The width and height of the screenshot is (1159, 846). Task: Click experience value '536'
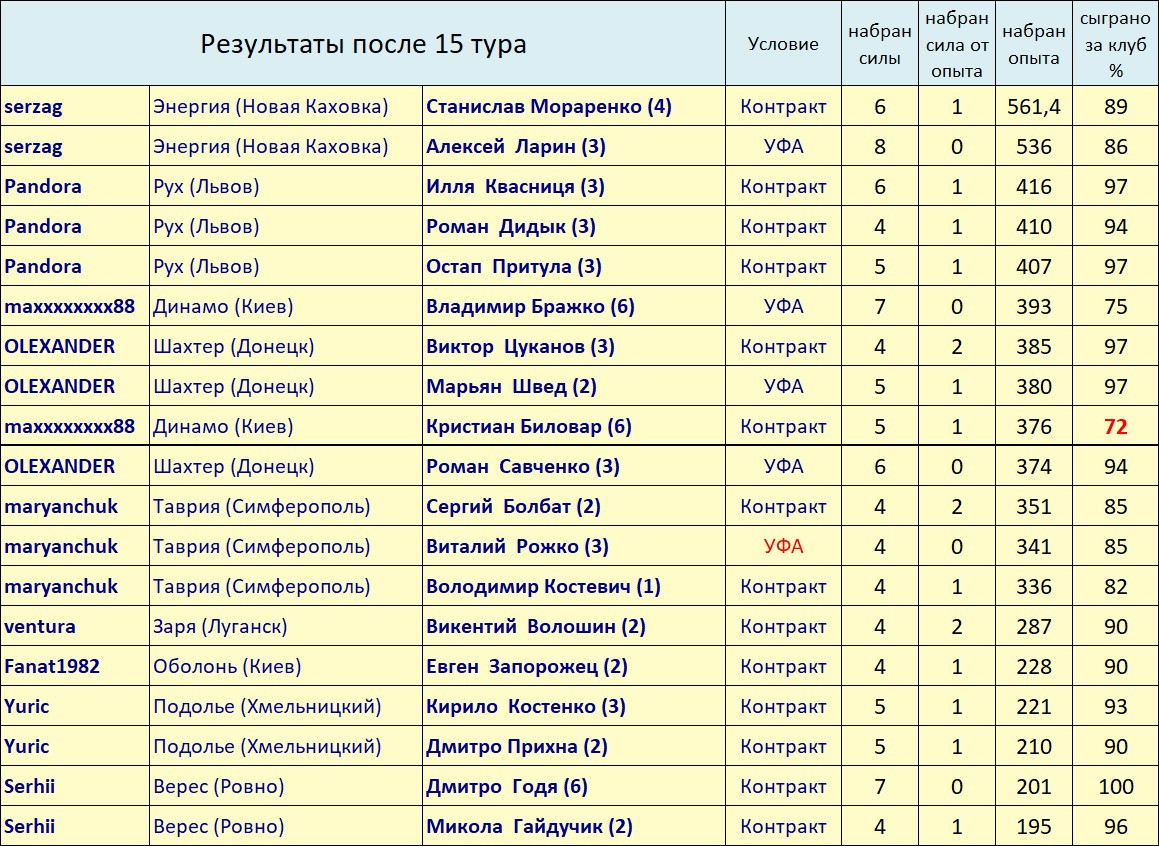point(1033,146)
